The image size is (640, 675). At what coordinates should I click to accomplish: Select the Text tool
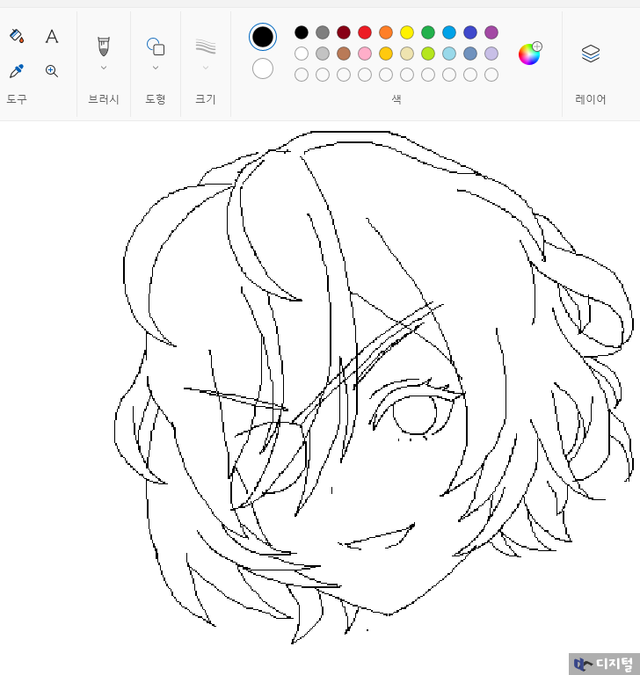coord(52,37)
